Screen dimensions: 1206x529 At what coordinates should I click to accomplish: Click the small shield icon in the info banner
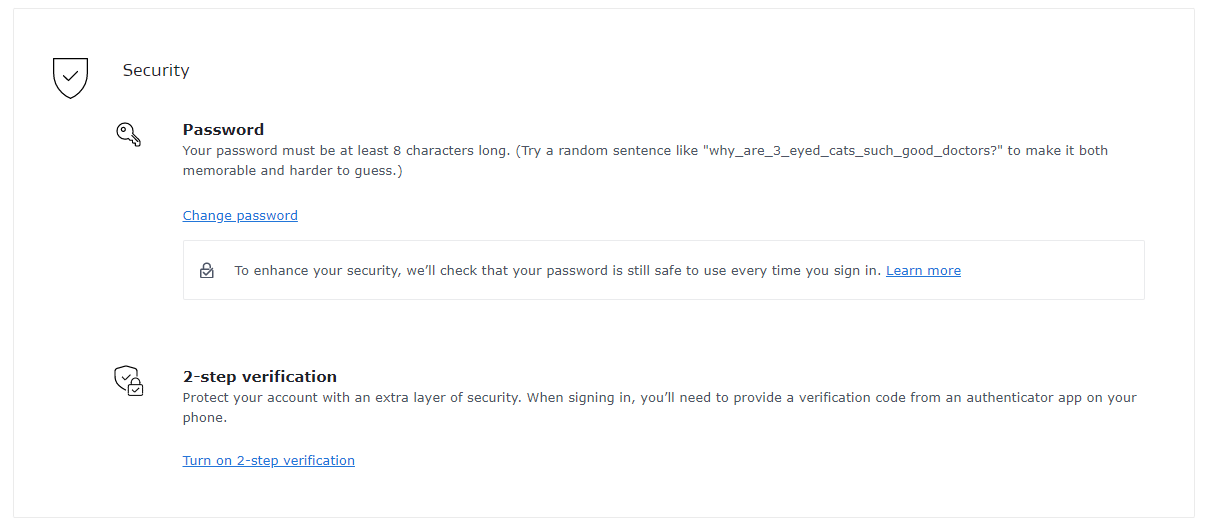pos(207,271)
